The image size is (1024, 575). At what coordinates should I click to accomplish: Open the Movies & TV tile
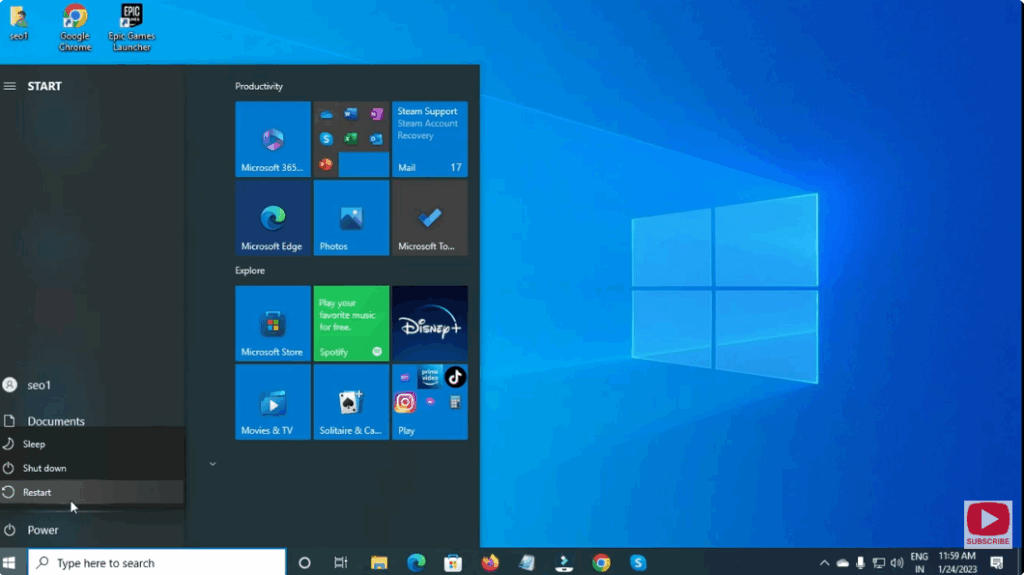point(273,402)
